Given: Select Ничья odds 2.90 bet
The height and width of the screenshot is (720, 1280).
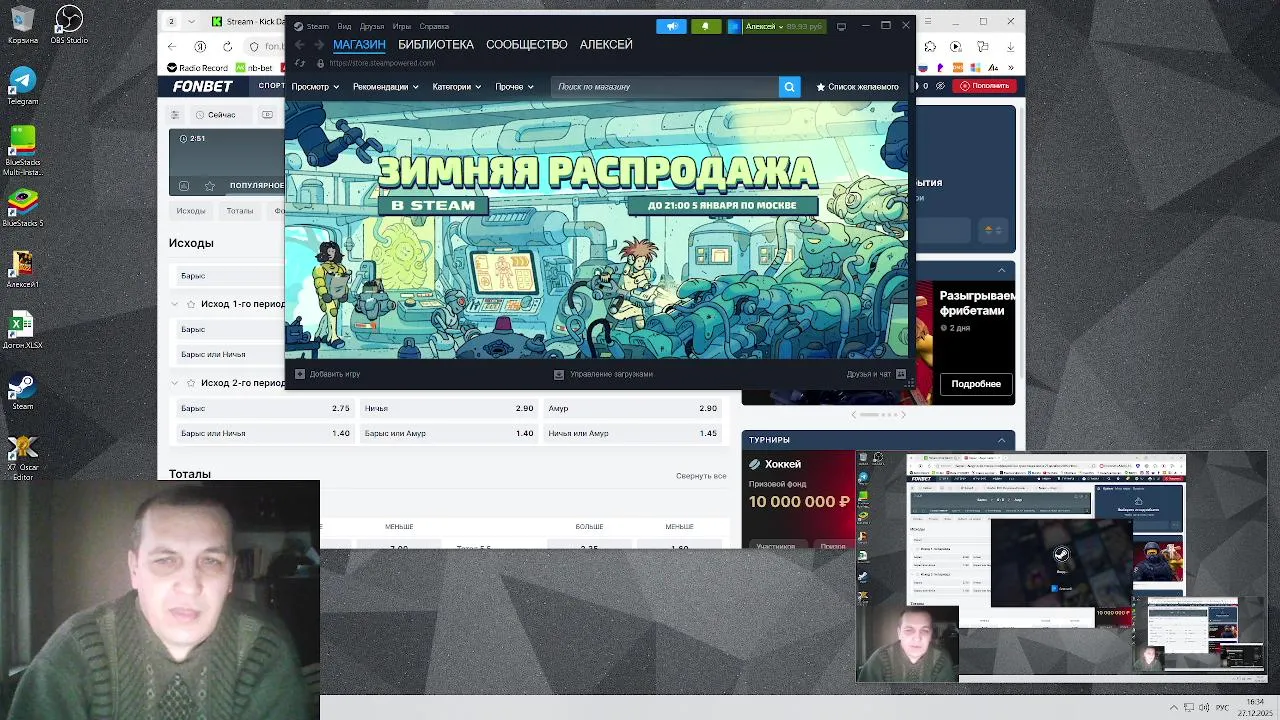Looking at the screenshot, I should tap(449, 408).
